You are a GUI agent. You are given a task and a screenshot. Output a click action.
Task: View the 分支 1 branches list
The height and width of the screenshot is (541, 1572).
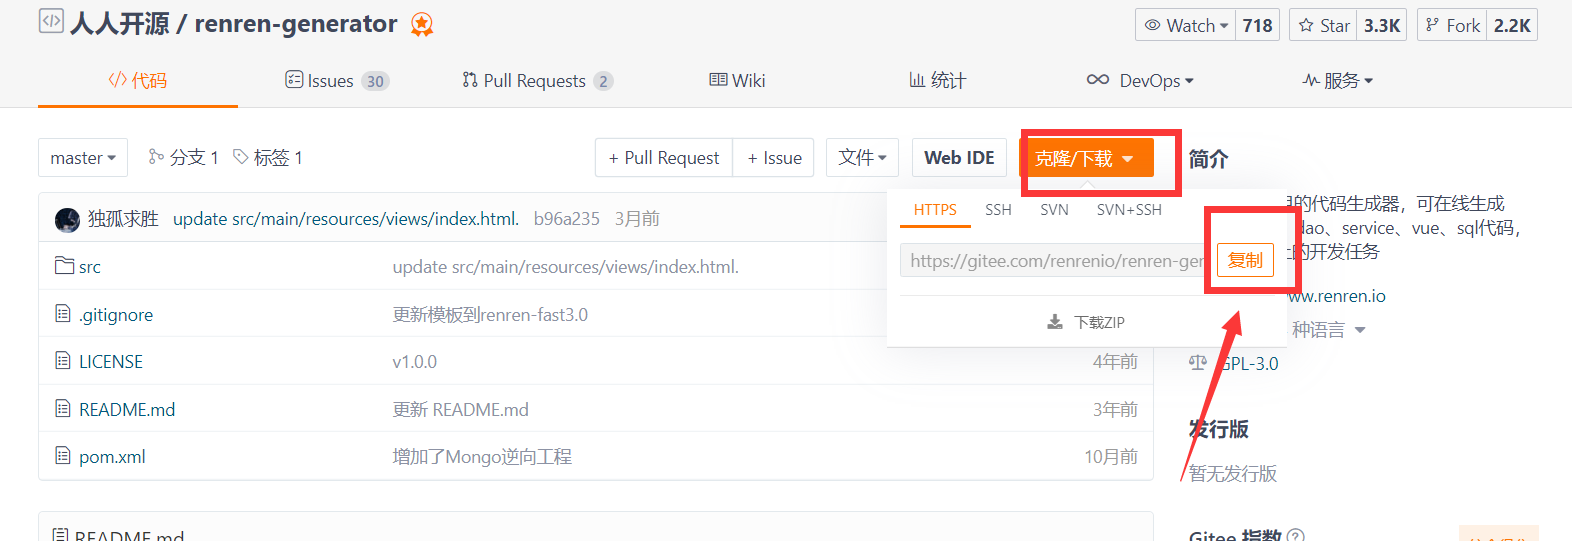[x=183, y=157]
